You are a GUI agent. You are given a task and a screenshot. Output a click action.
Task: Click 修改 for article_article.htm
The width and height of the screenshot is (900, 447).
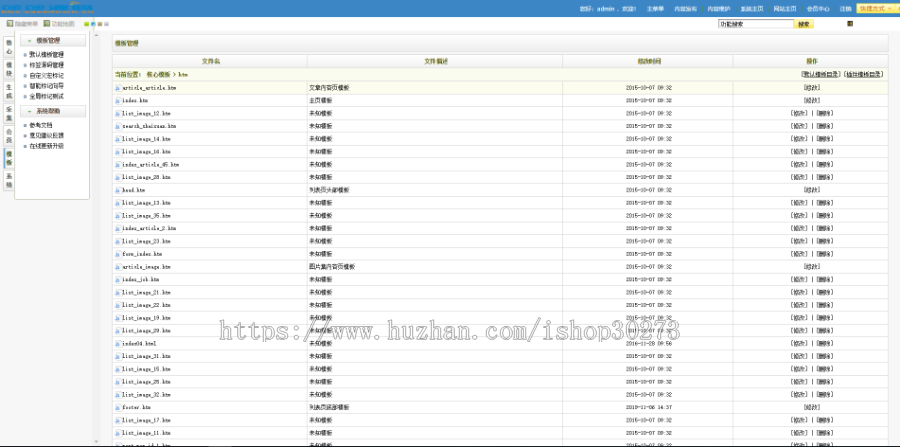coord(812,88)
